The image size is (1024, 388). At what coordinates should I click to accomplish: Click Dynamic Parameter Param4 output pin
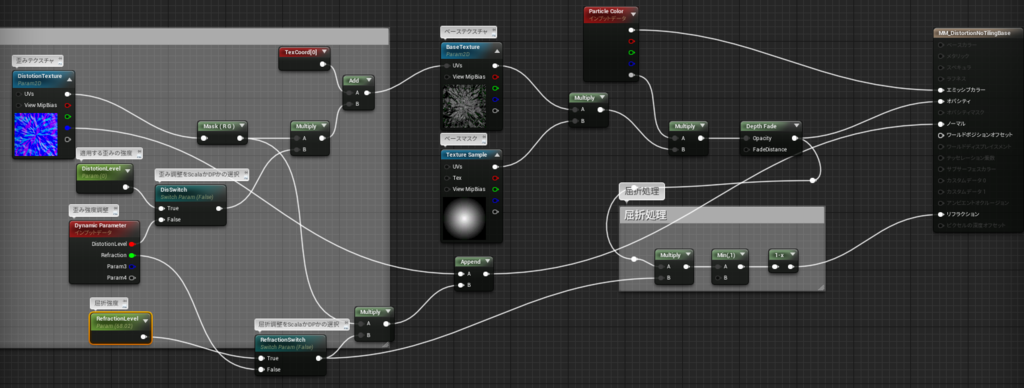133,278
